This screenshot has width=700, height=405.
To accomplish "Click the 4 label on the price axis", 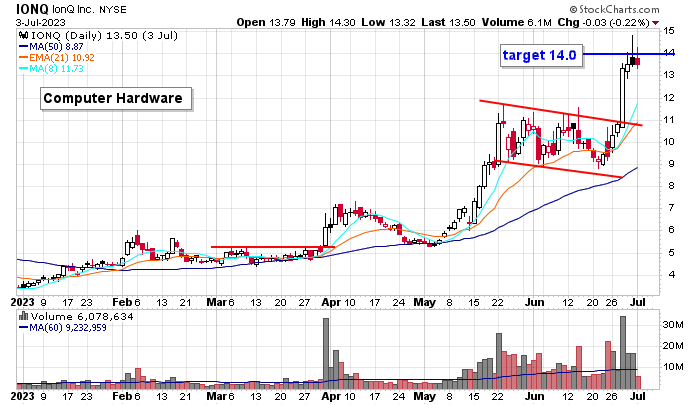I will coord(671,275).
